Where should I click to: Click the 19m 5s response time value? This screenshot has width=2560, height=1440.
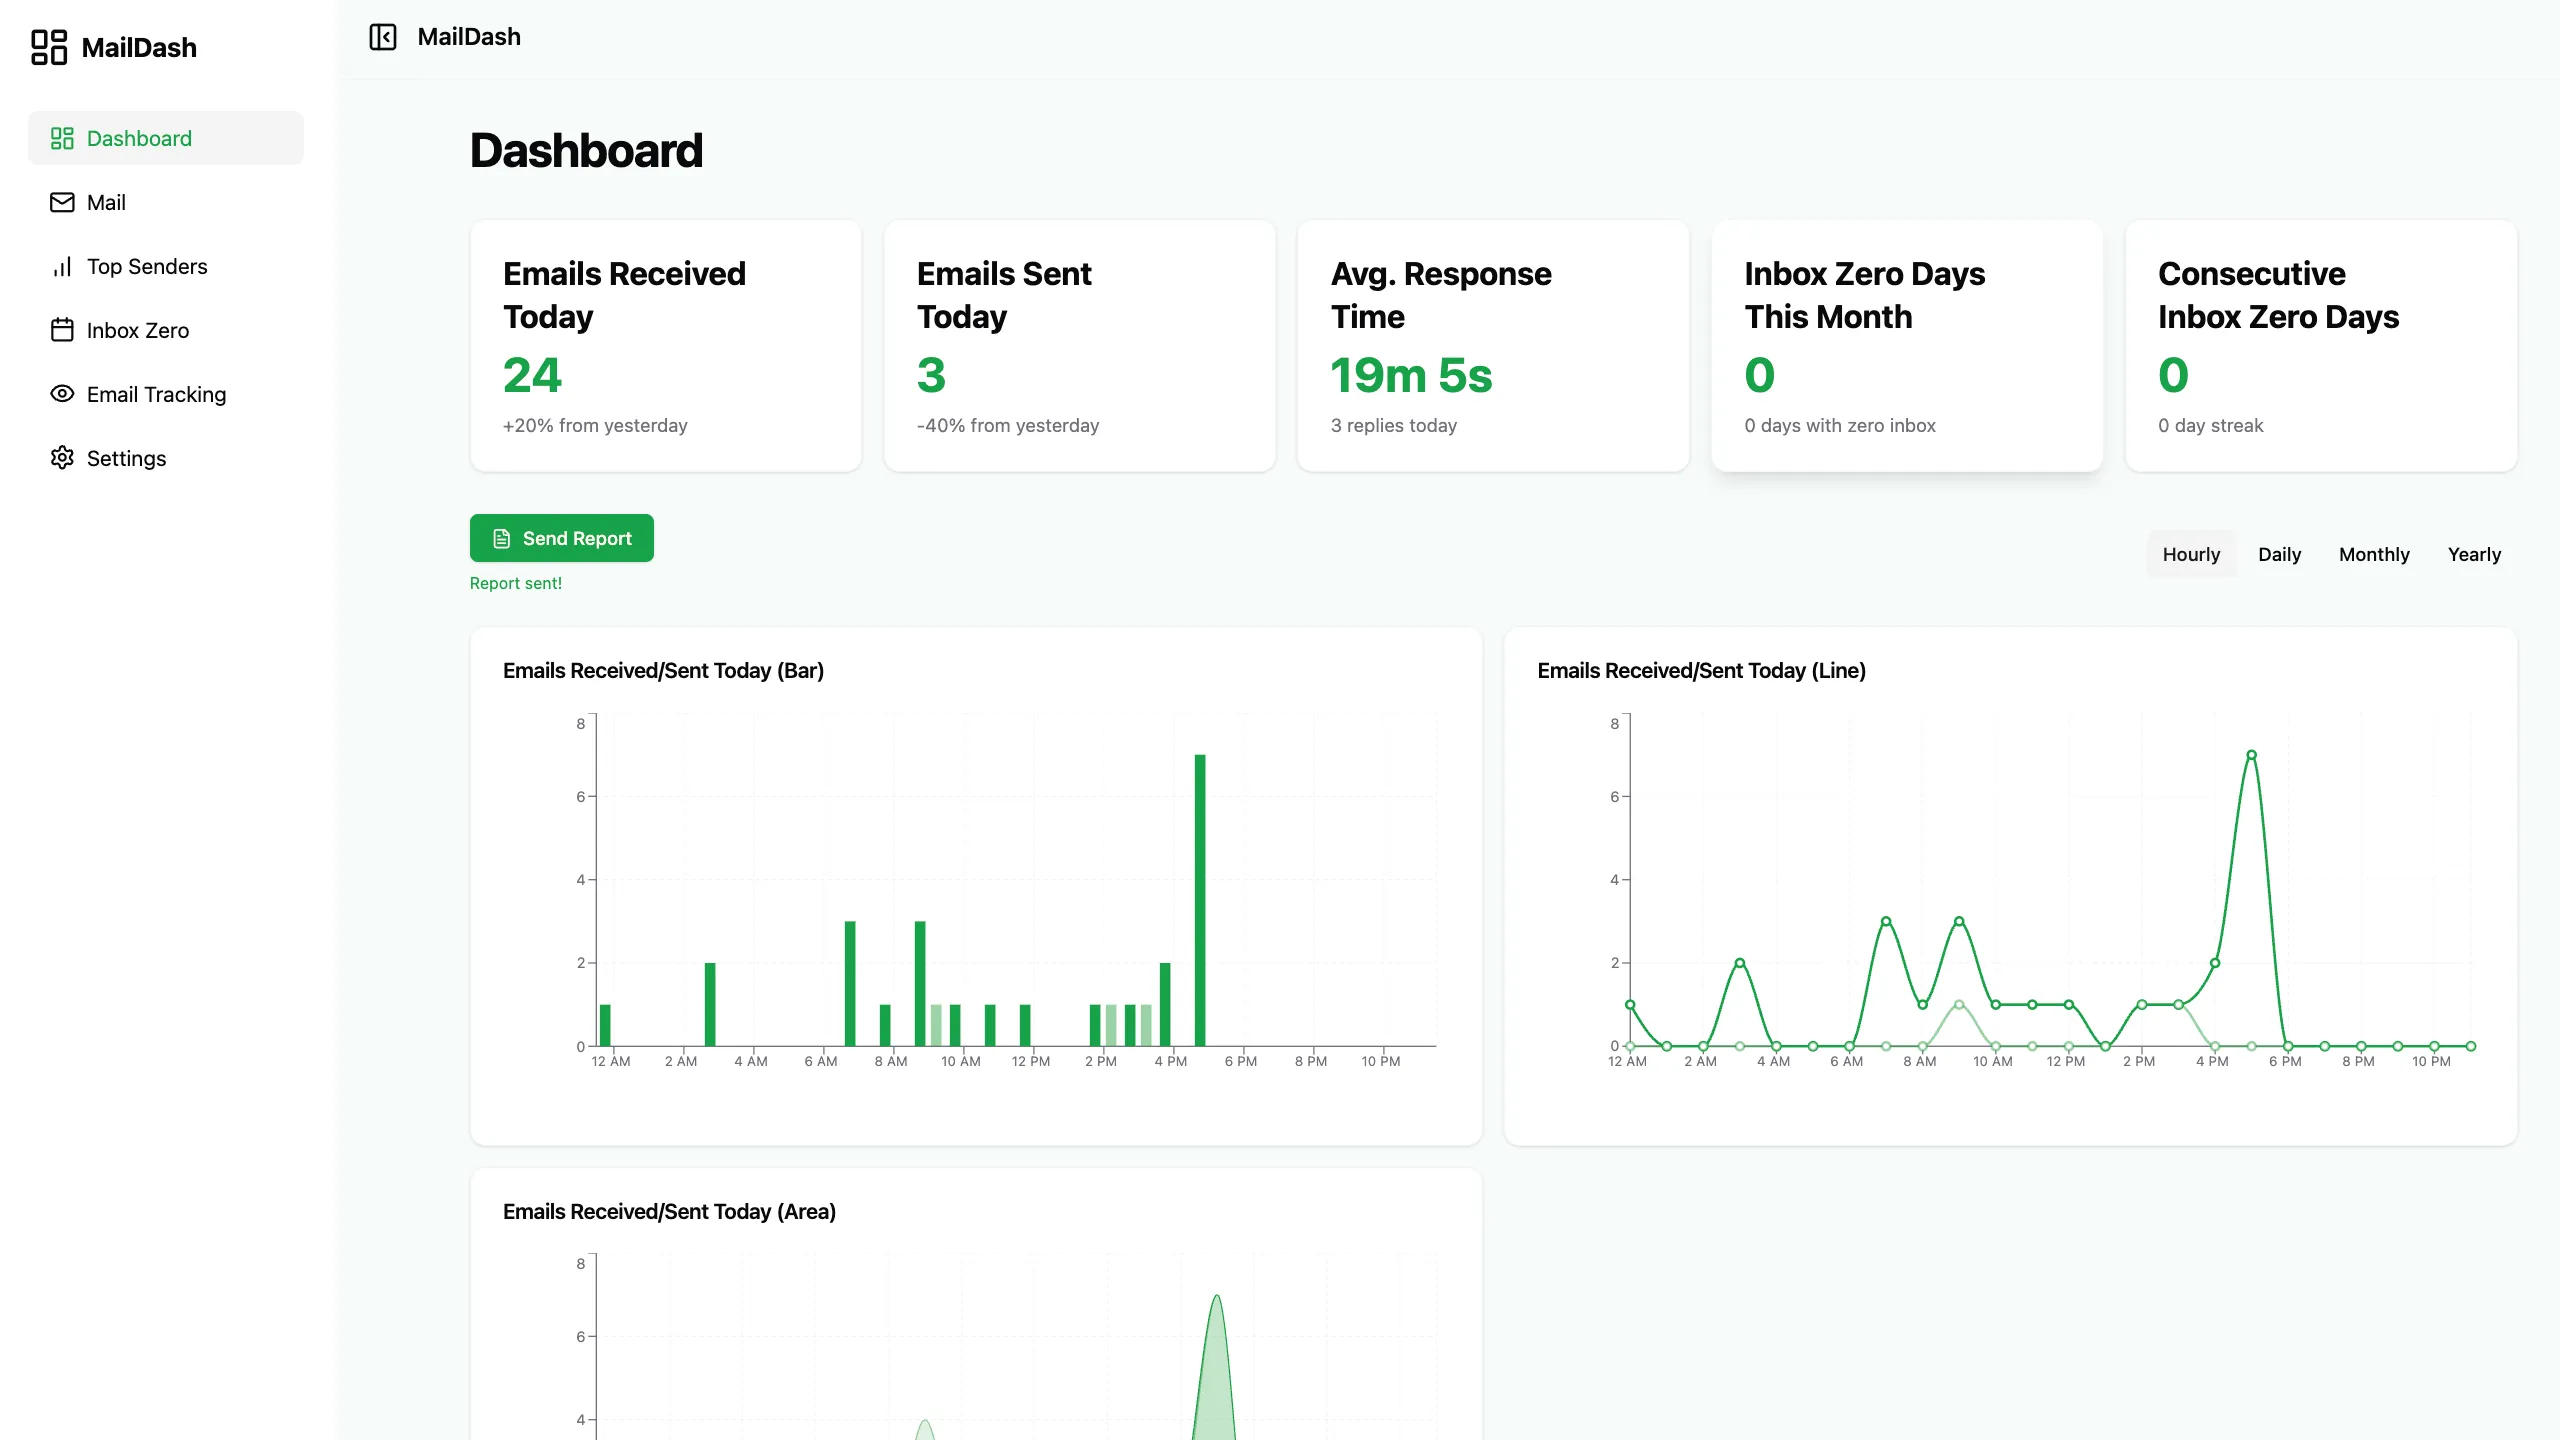1411,375
